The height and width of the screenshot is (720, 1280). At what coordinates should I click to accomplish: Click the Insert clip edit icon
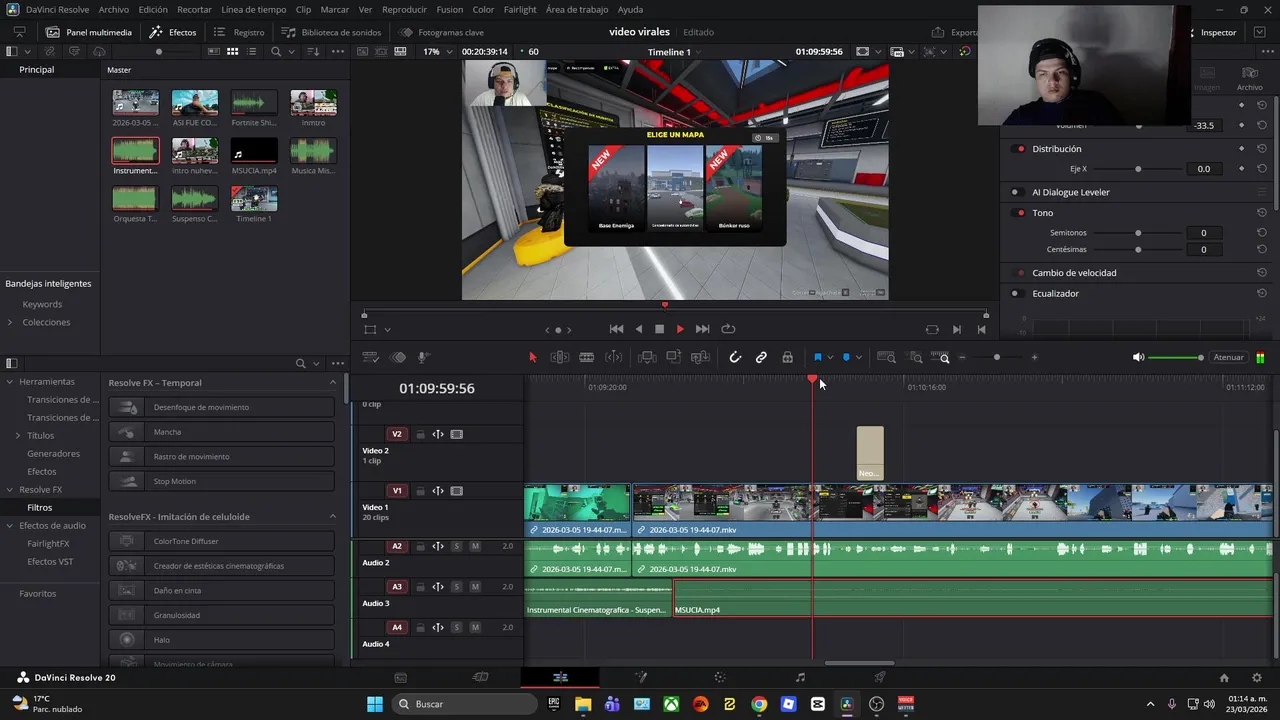(647, 357)
